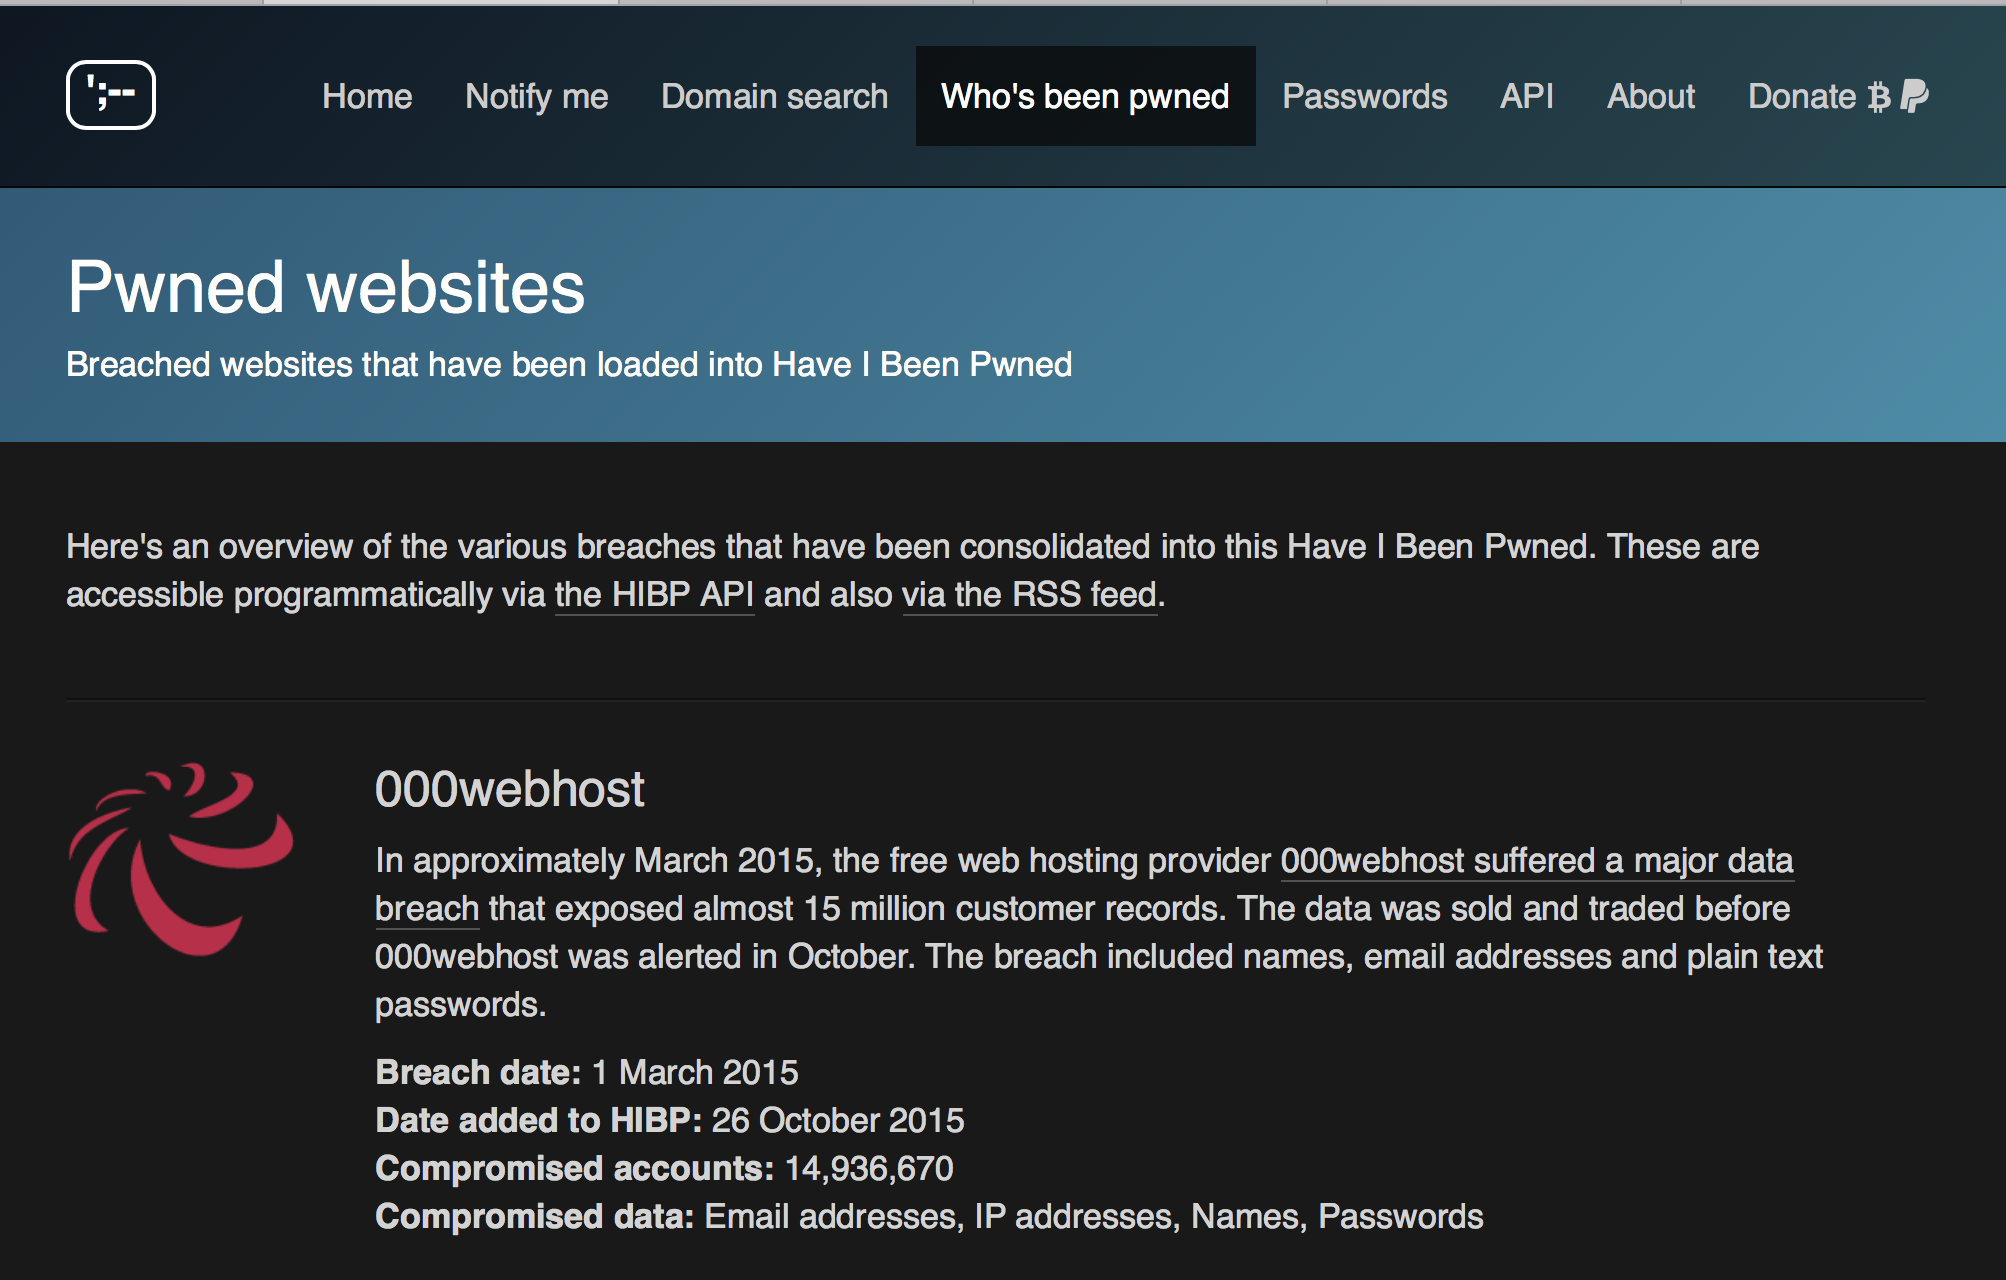Follow the HIBP API link
Screen dimensions: 2006x1280
654,595
